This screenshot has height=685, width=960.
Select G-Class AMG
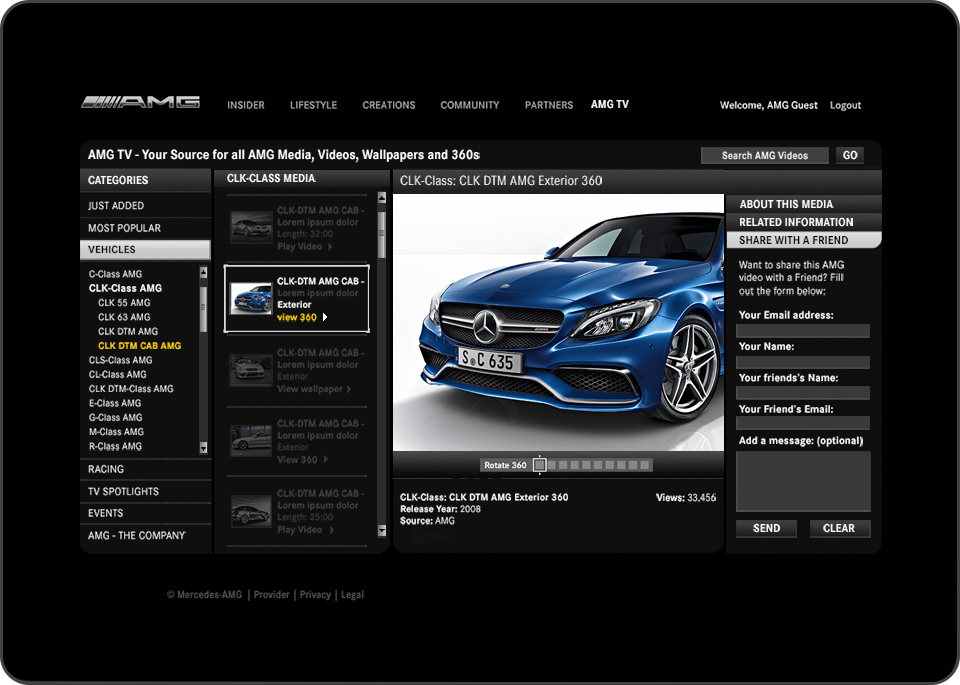pos(115,417)
